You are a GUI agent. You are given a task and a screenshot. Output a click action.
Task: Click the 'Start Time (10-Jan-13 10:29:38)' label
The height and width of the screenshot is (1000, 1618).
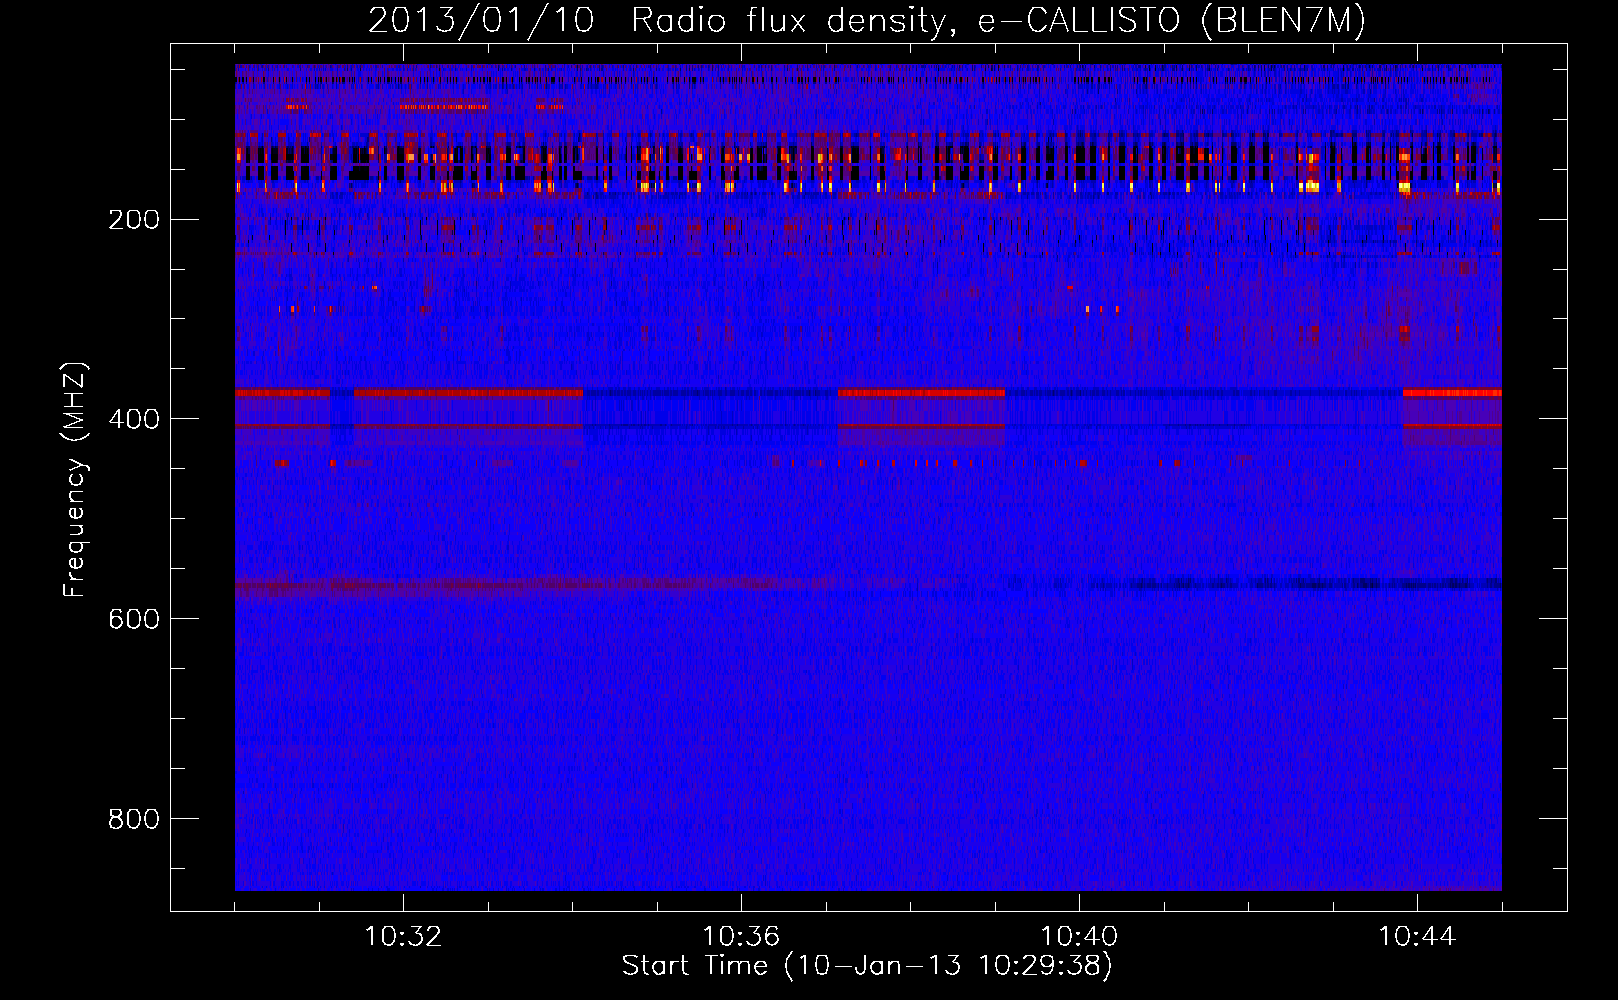tap(867, 966)
